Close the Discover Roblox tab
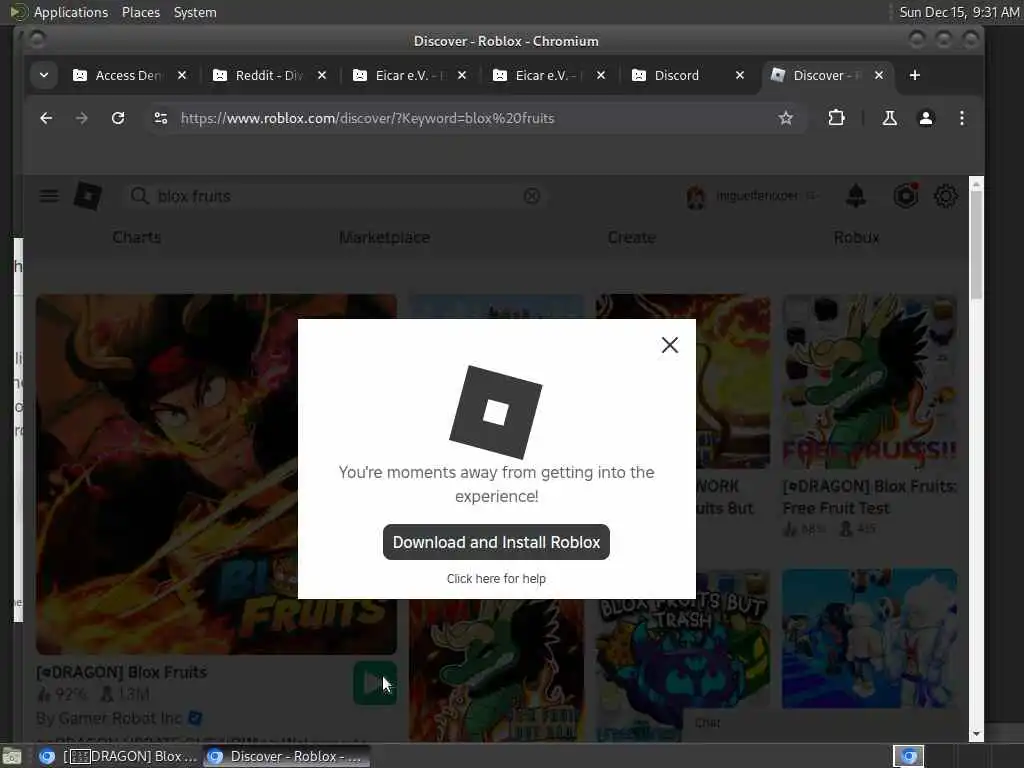Screen dimensions: 1024x768 coord(879,75)
